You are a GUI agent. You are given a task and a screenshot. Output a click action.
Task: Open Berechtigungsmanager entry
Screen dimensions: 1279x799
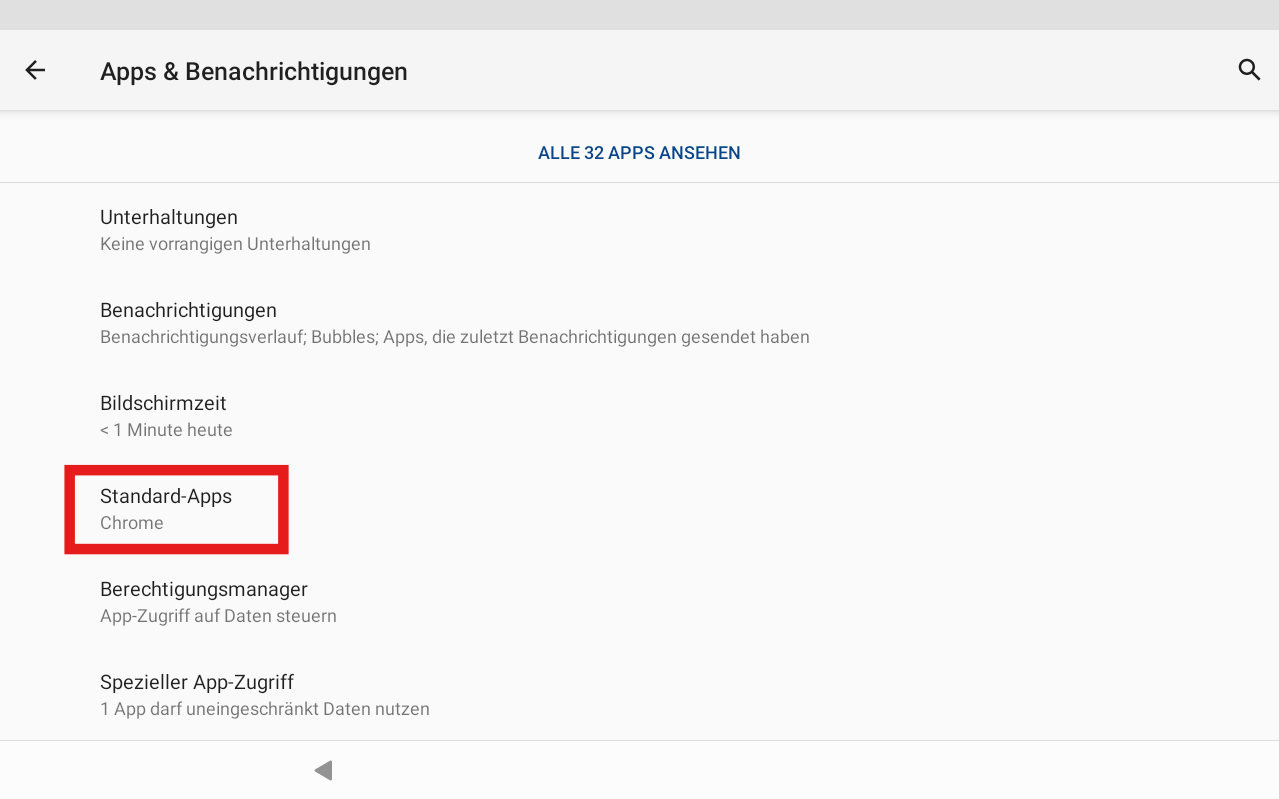[x=639, y=602]
